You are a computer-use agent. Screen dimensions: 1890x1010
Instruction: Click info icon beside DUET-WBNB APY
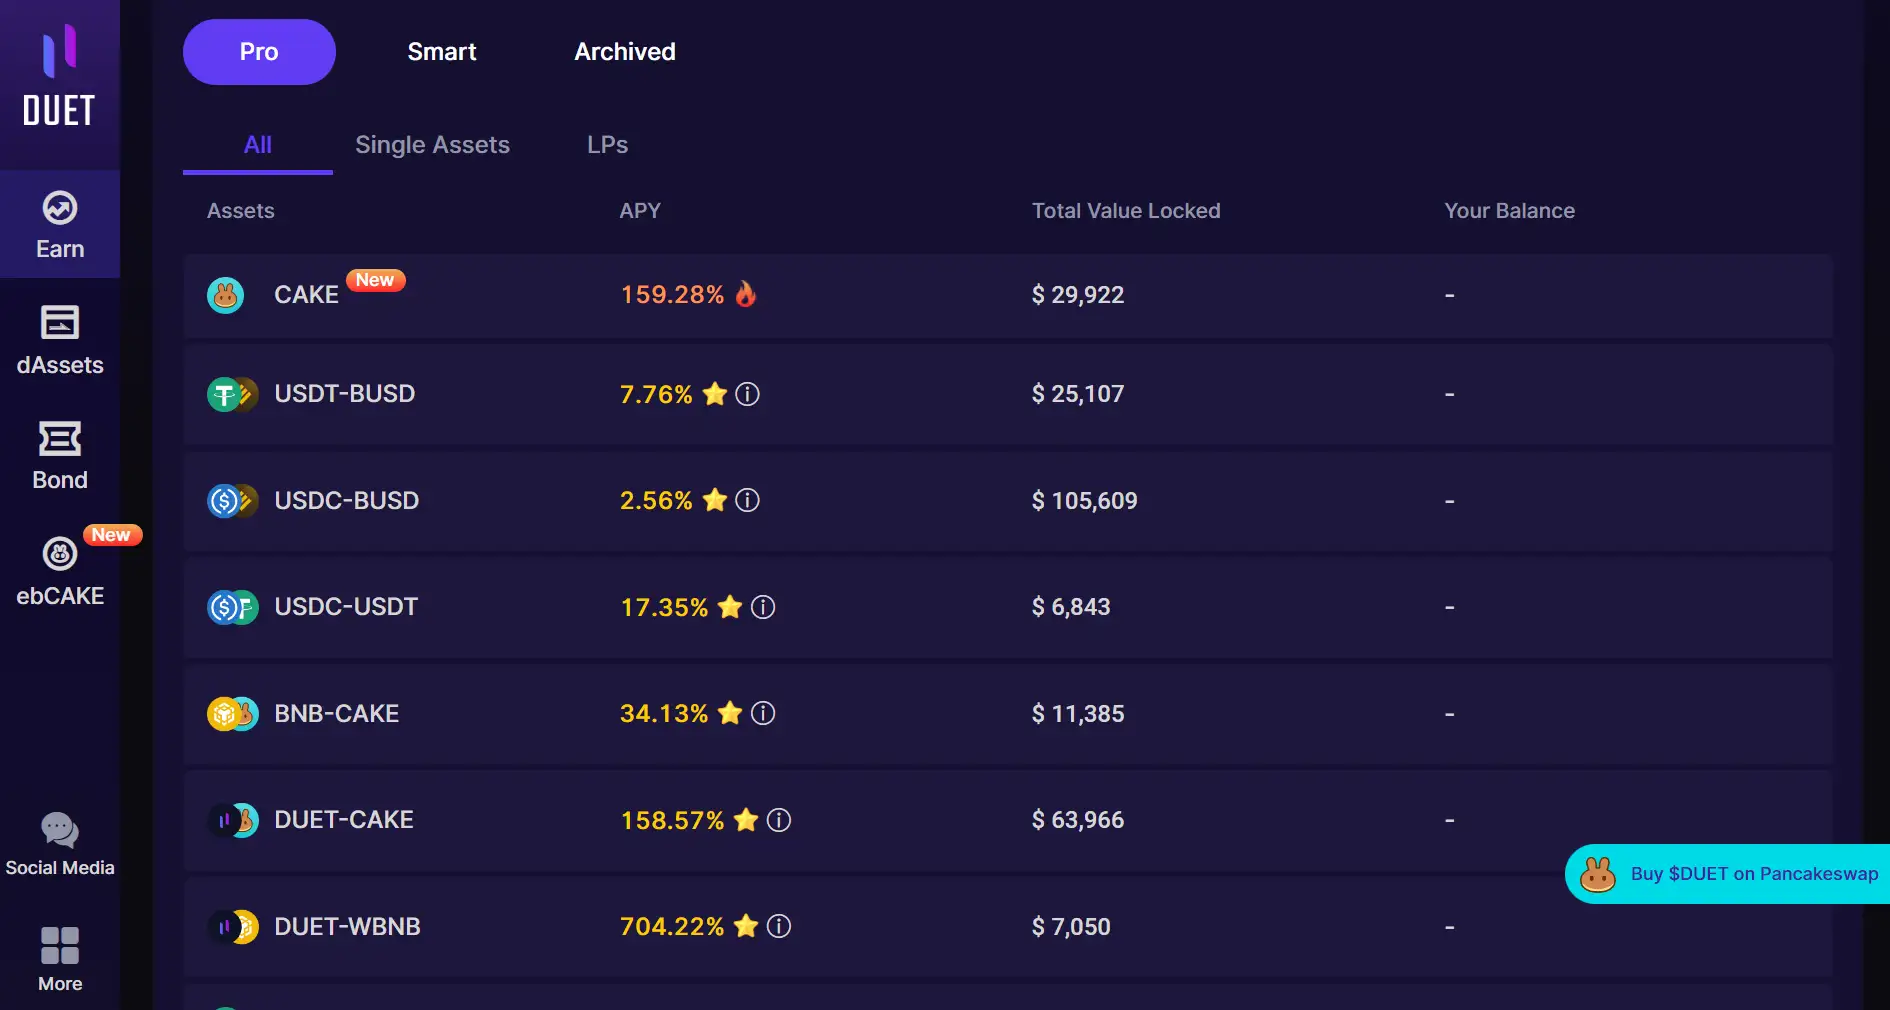click(x=779, y=927)
